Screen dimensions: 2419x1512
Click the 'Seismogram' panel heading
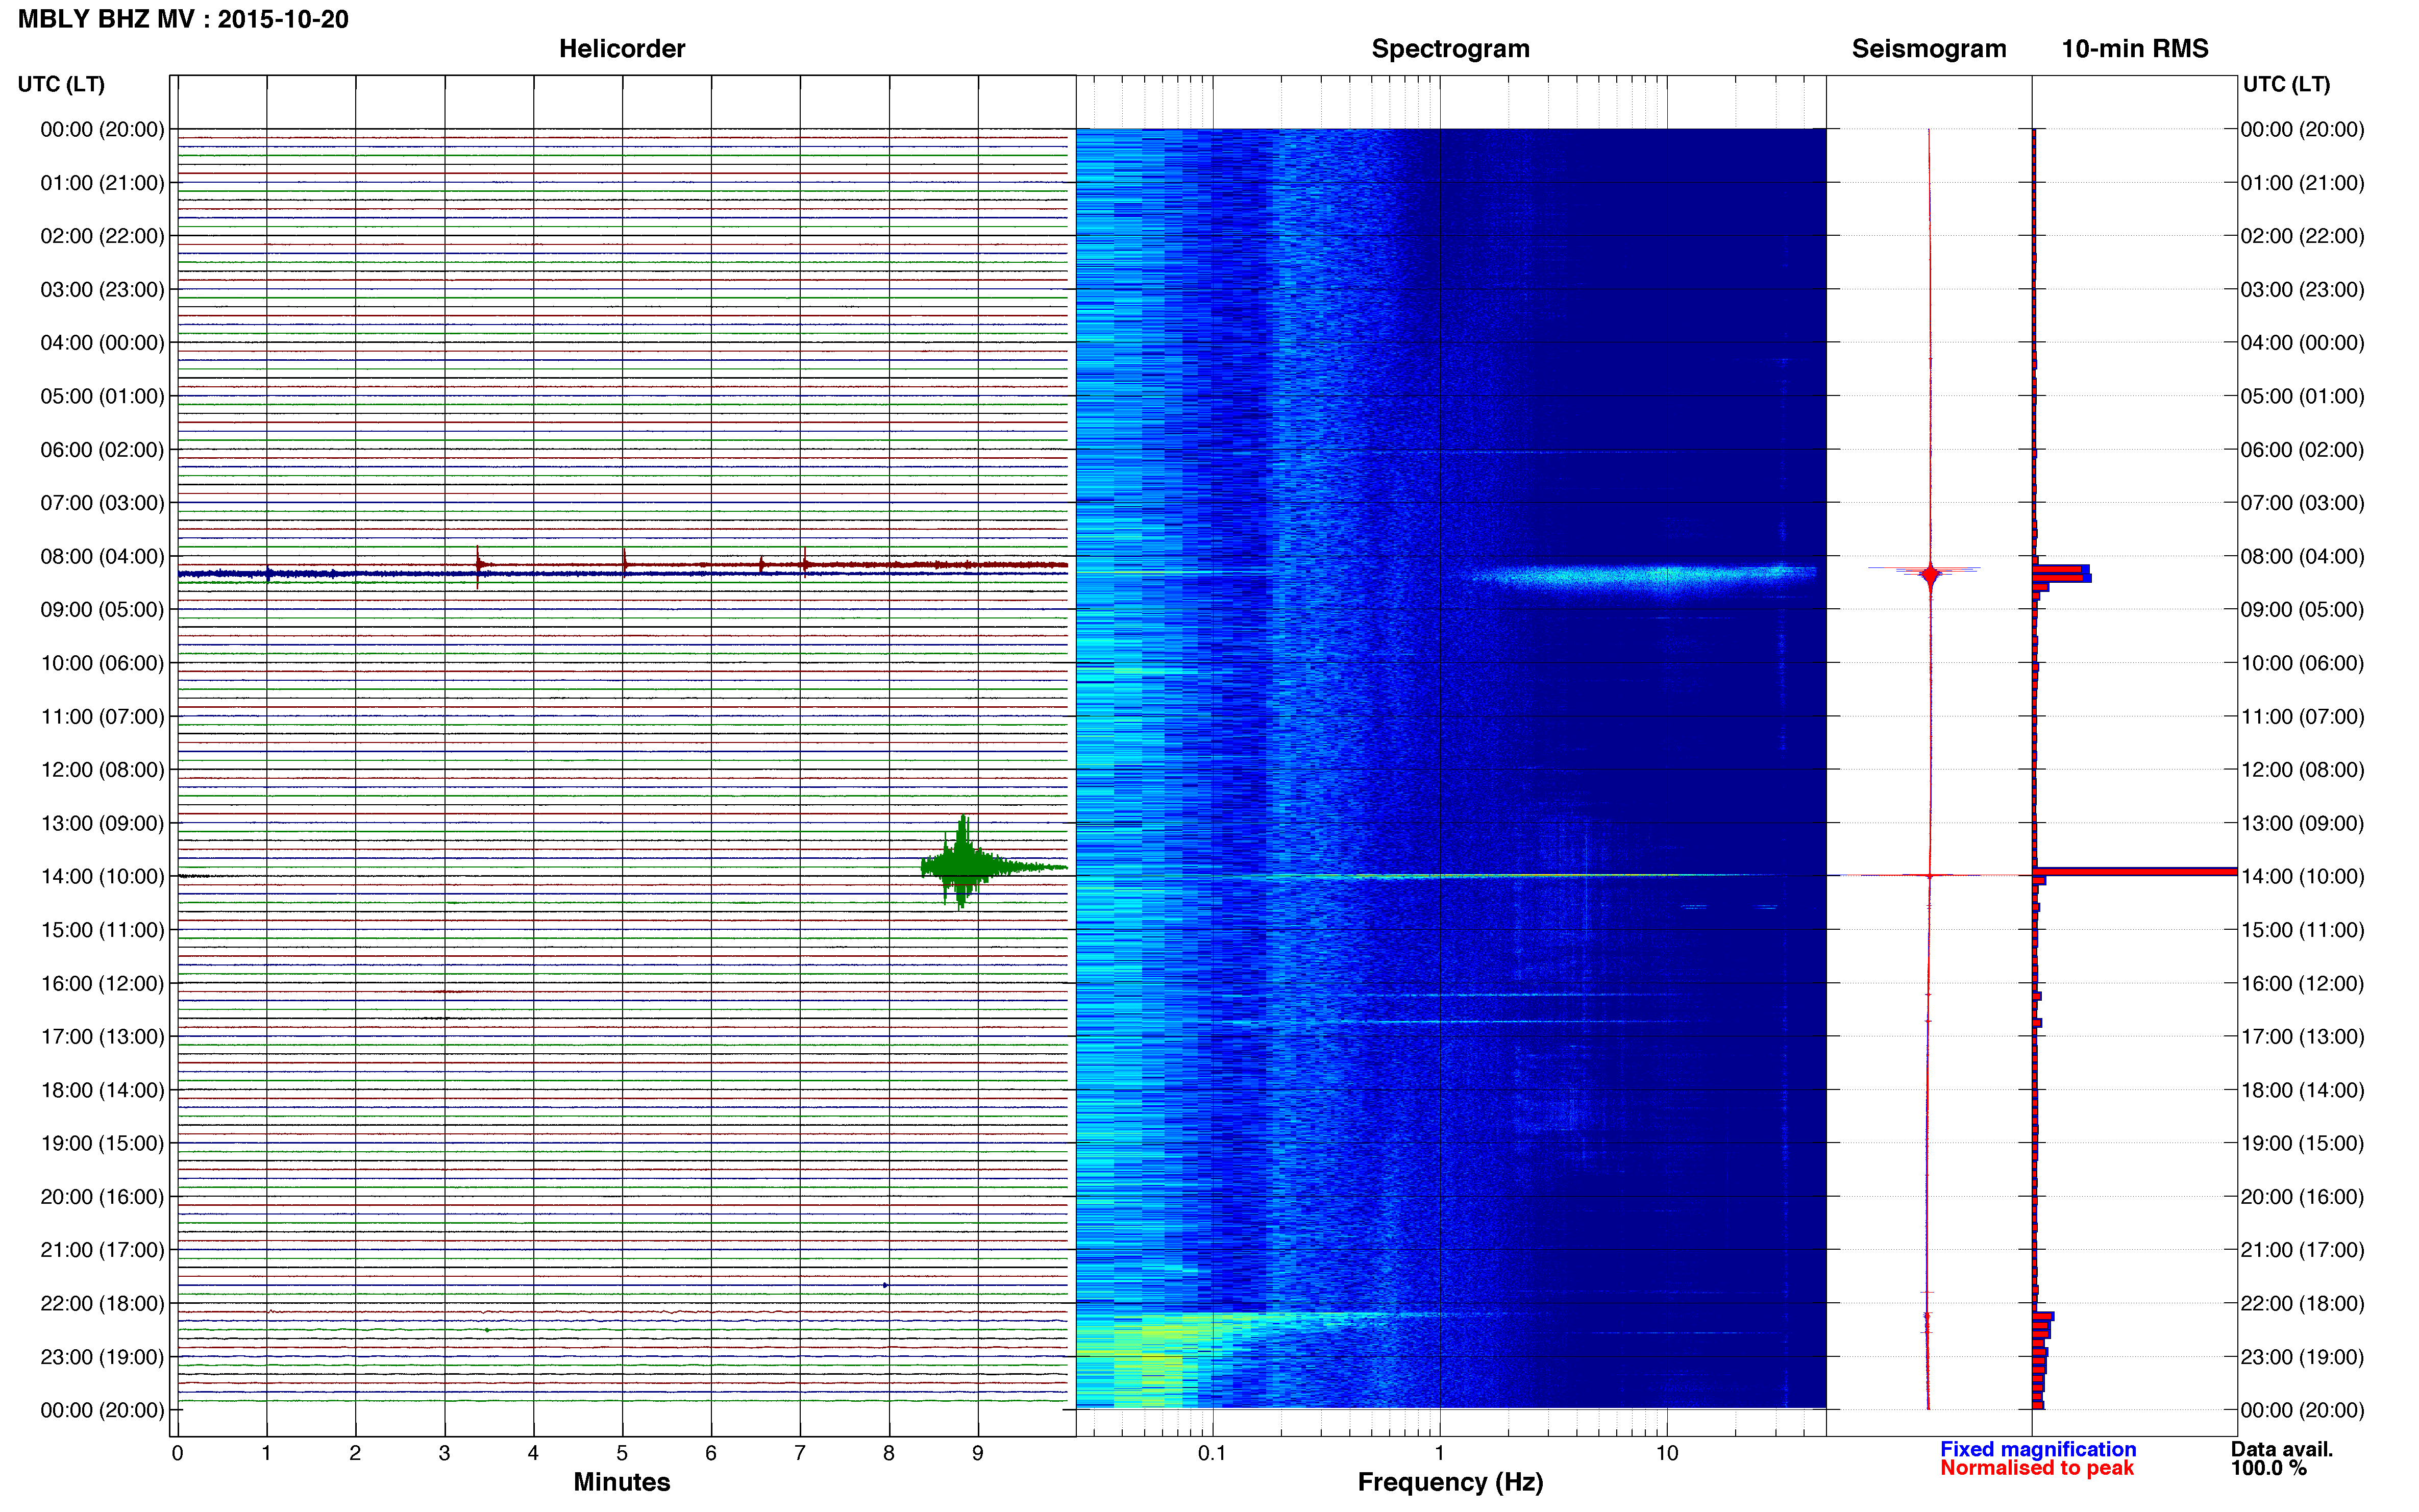pos(1929,49)
